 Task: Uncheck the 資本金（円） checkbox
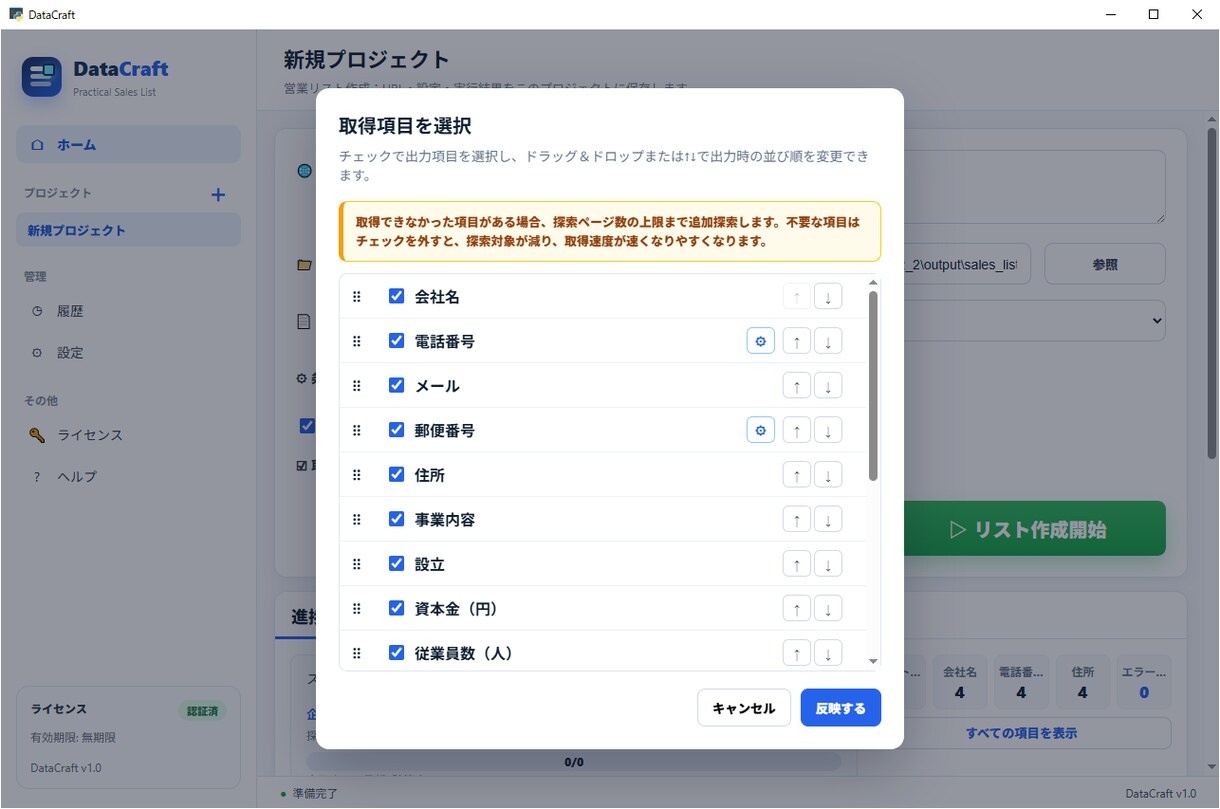(x=396, y=608)
